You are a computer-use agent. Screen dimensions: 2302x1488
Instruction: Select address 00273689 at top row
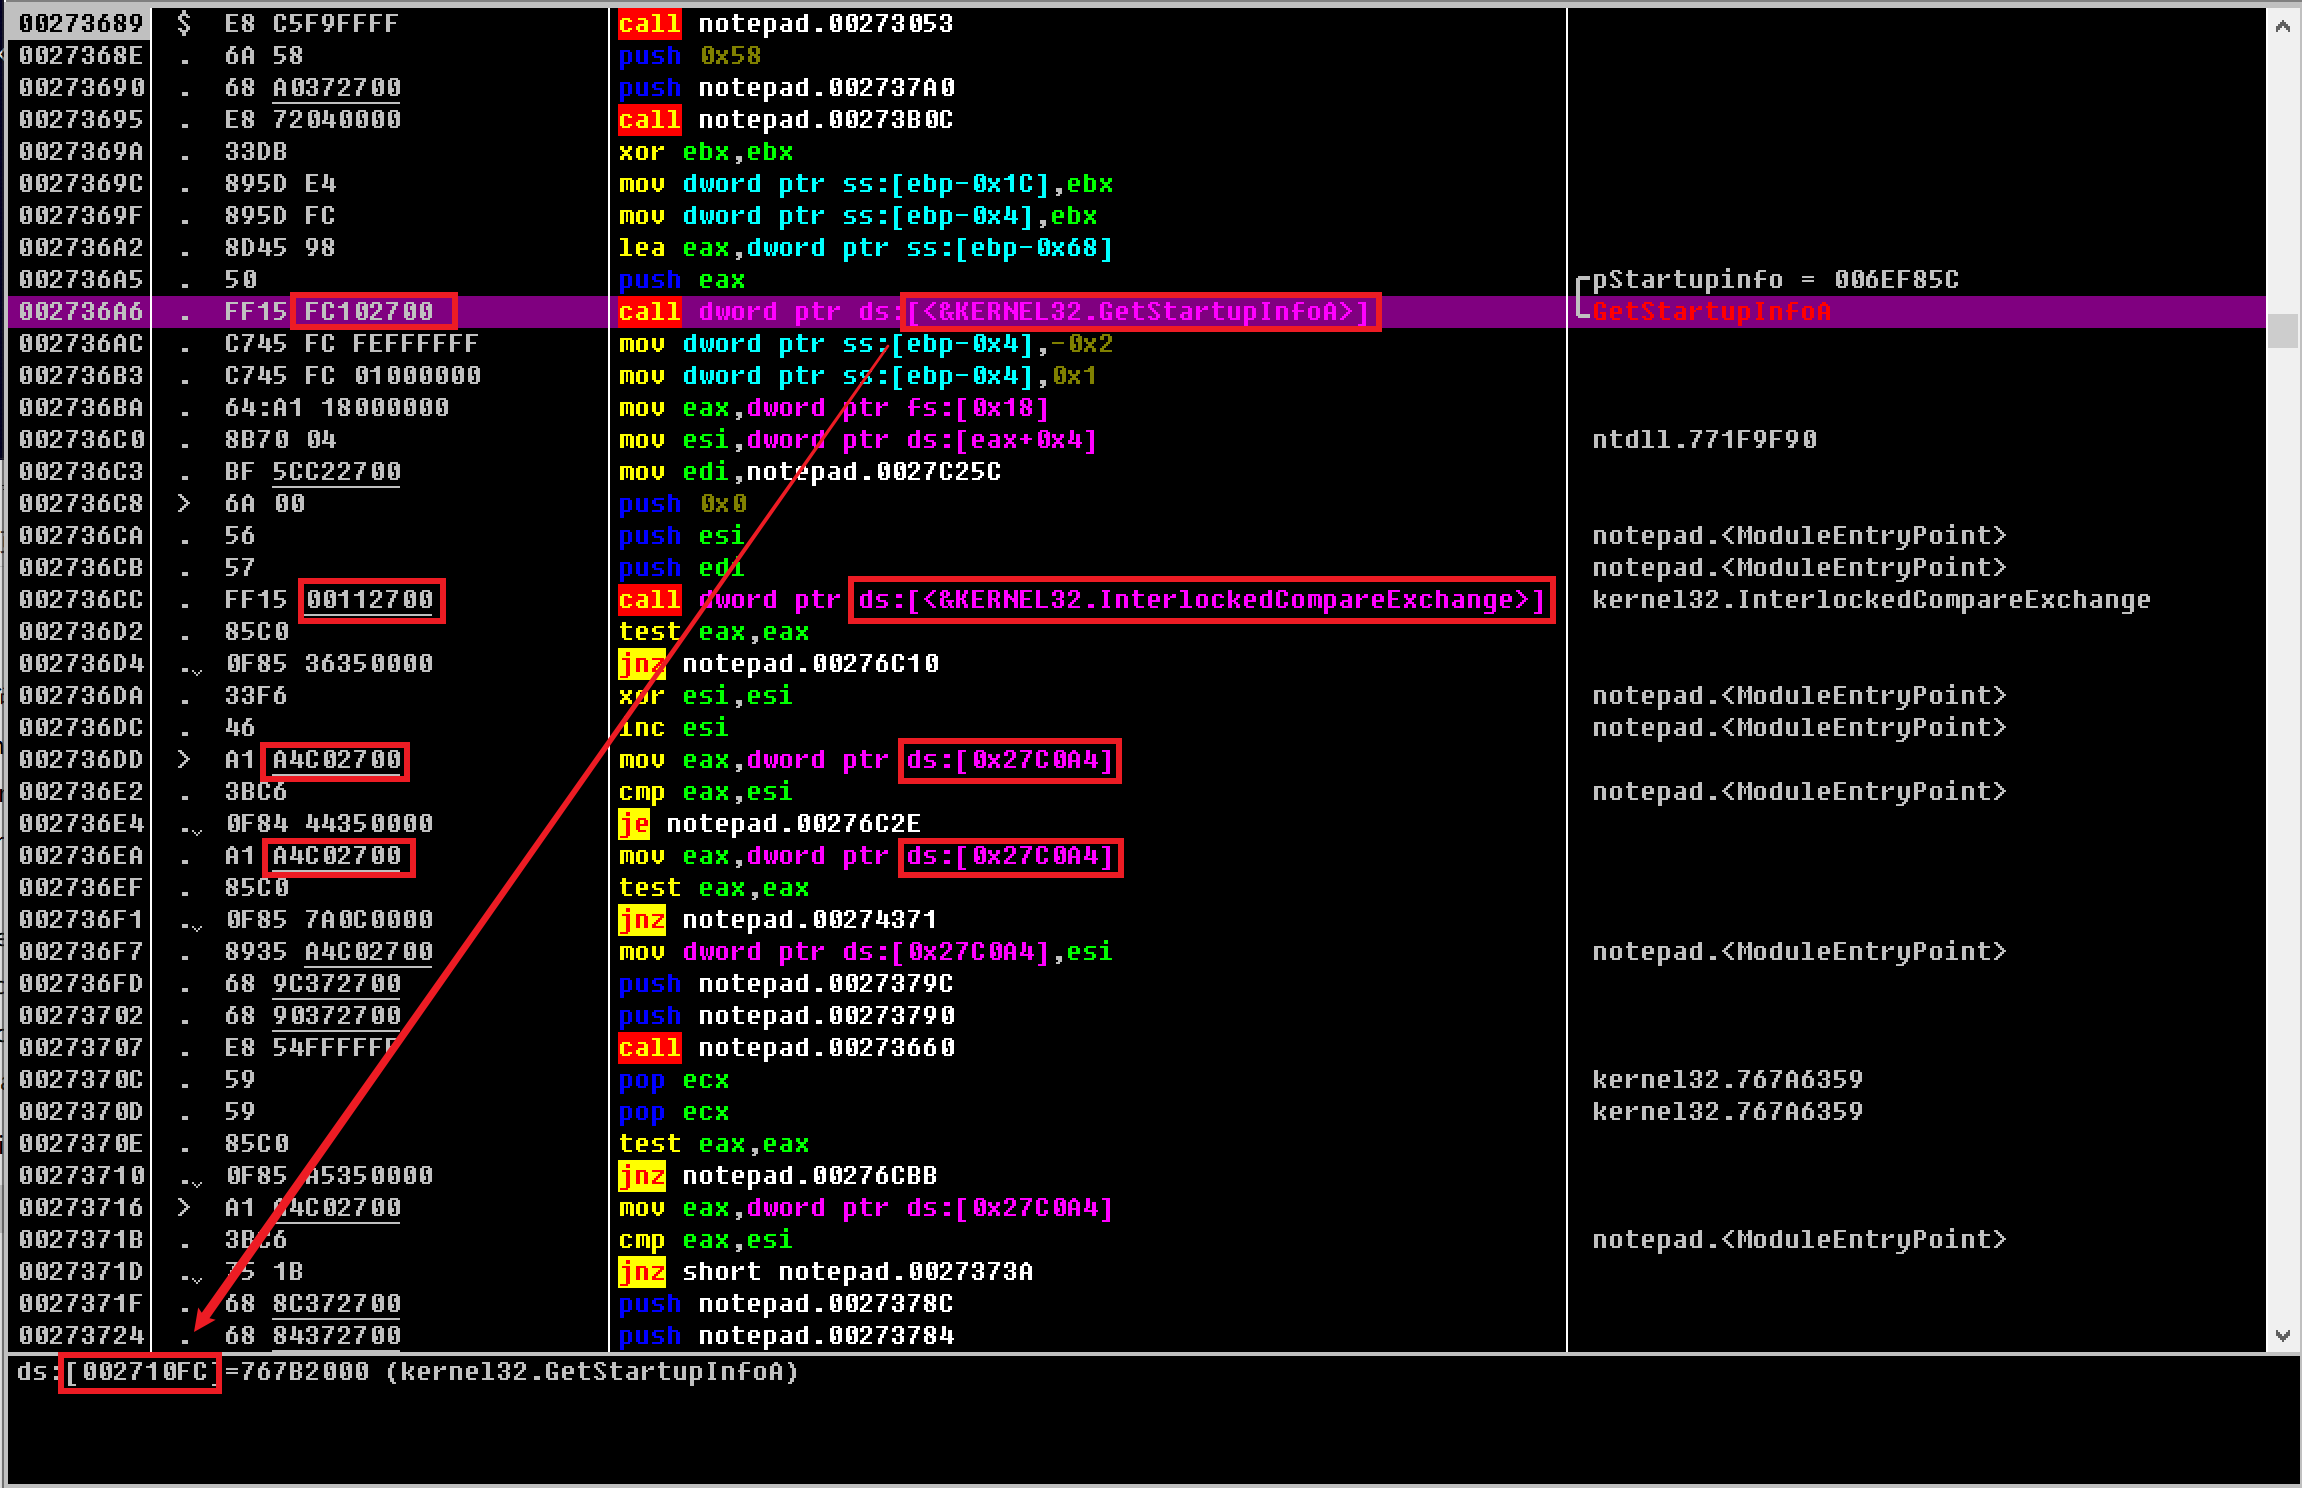82,23
